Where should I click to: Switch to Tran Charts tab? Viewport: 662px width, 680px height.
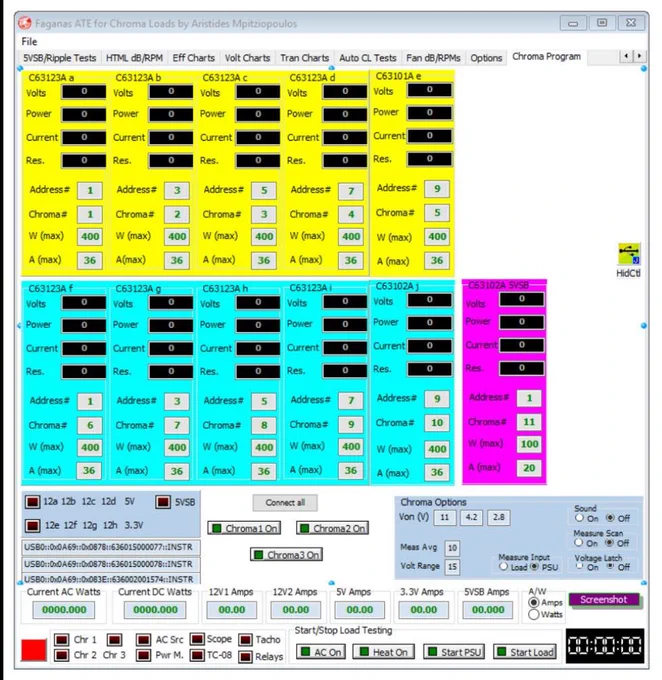click(305, 58)
